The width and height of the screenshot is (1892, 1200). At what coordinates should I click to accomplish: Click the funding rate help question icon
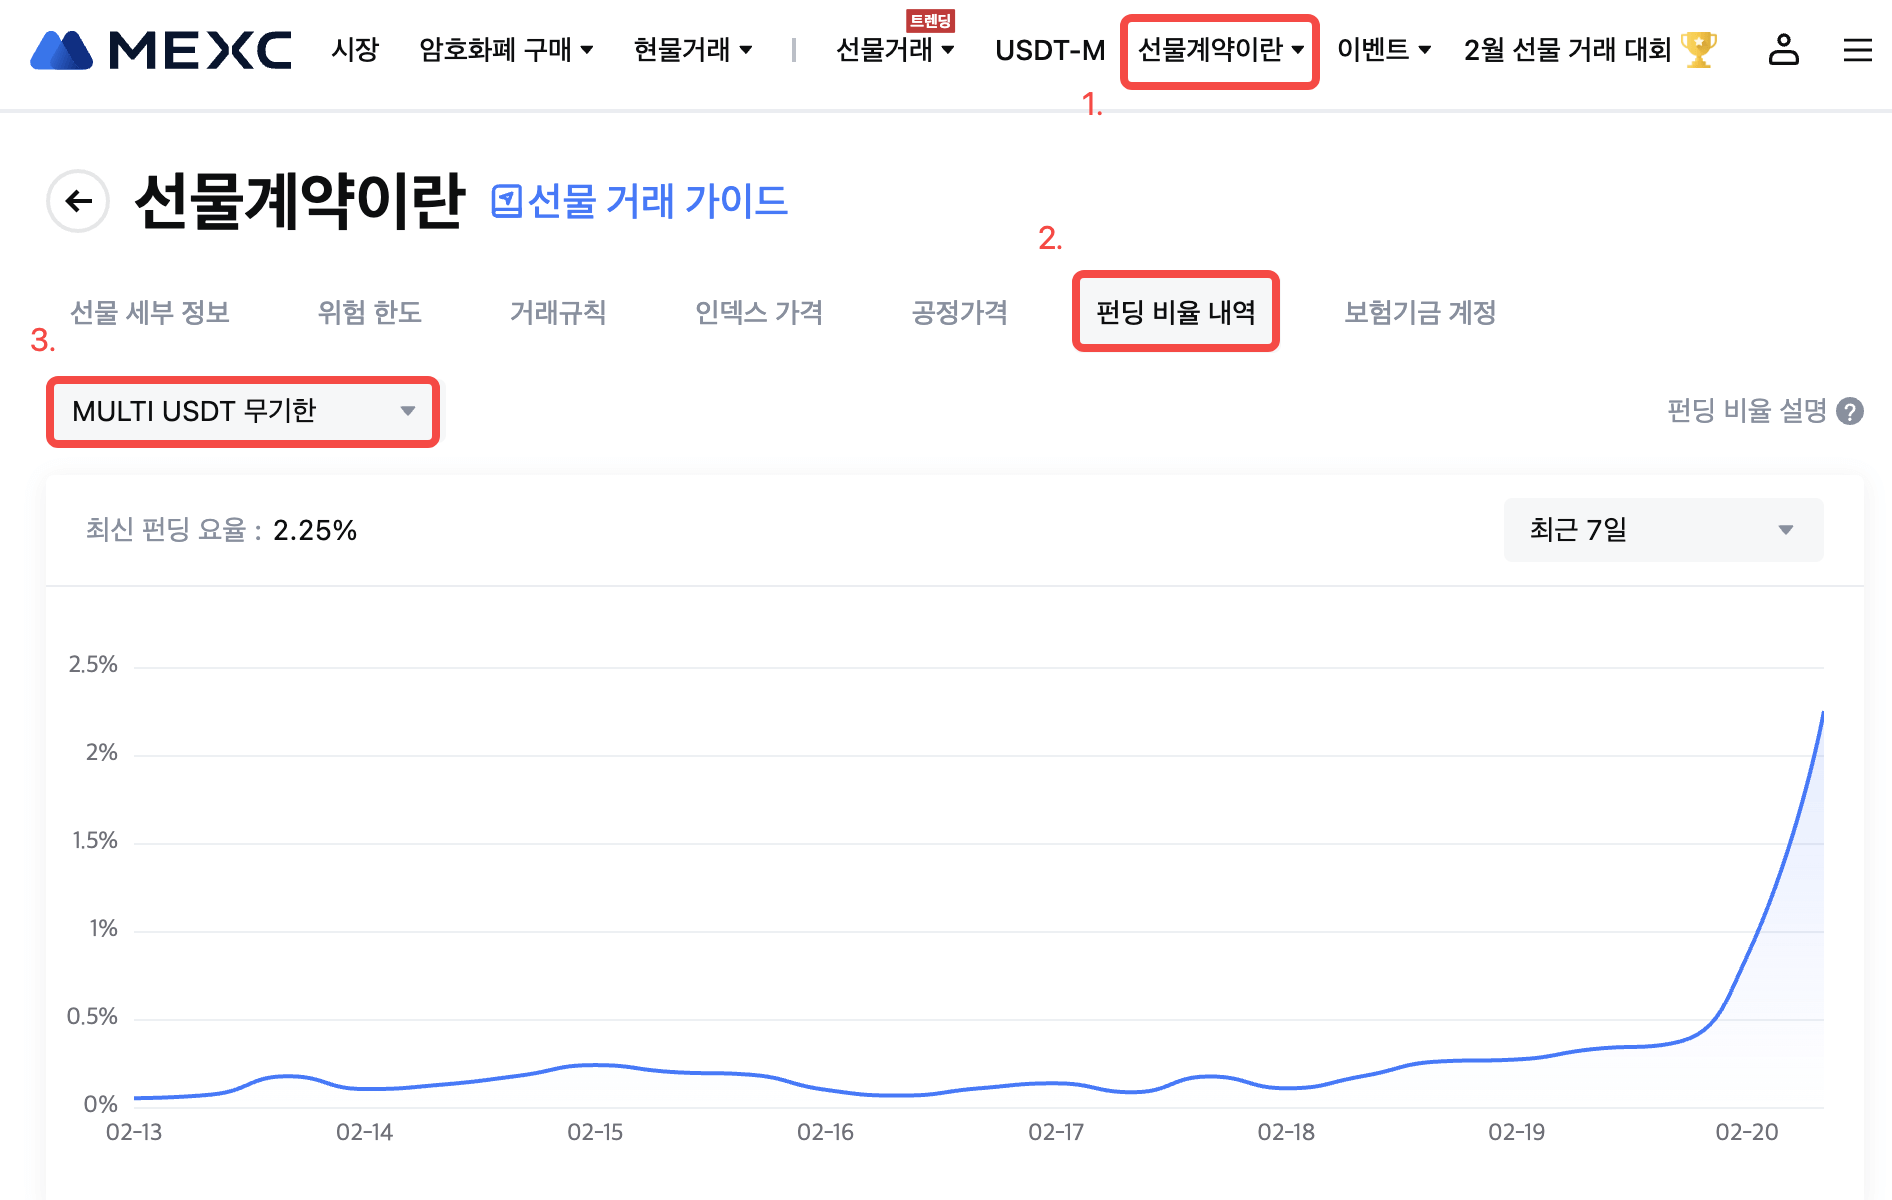(1851, 411)
